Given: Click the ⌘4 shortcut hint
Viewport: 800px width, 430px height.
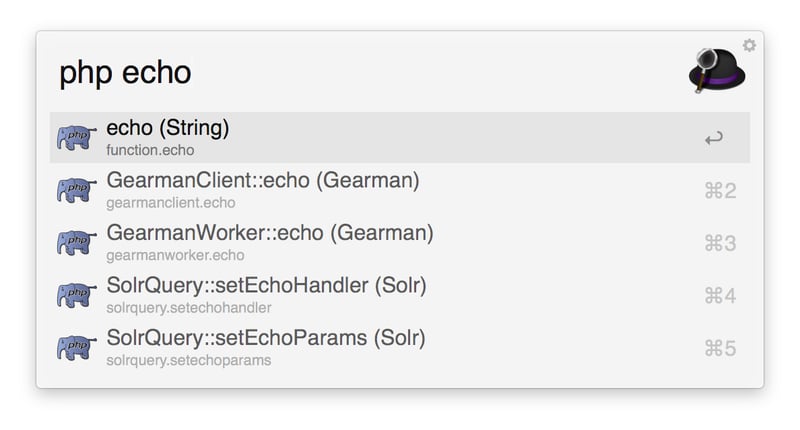Looking at the screenshot, I should pos(720,296).
